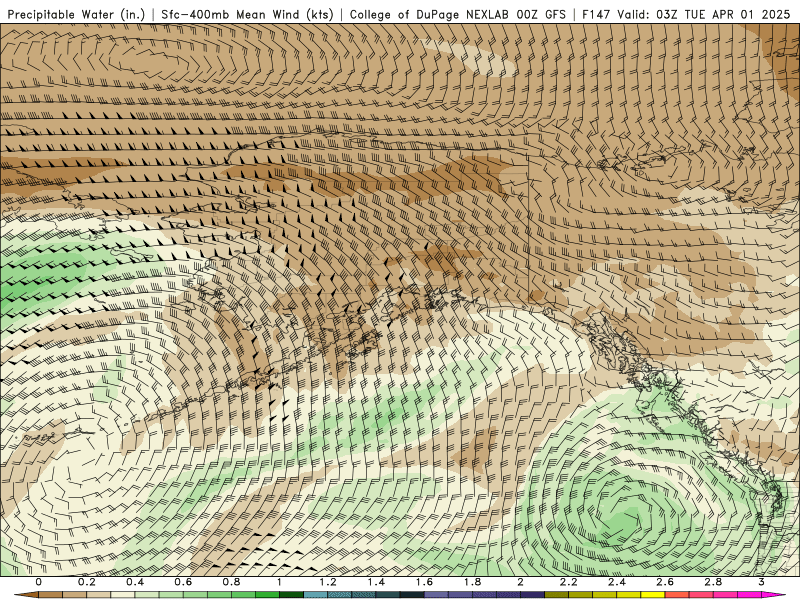Viewport: 800px width, 600px height.
Task: Click the '1.8' color scale label
Action: point(472,582)
